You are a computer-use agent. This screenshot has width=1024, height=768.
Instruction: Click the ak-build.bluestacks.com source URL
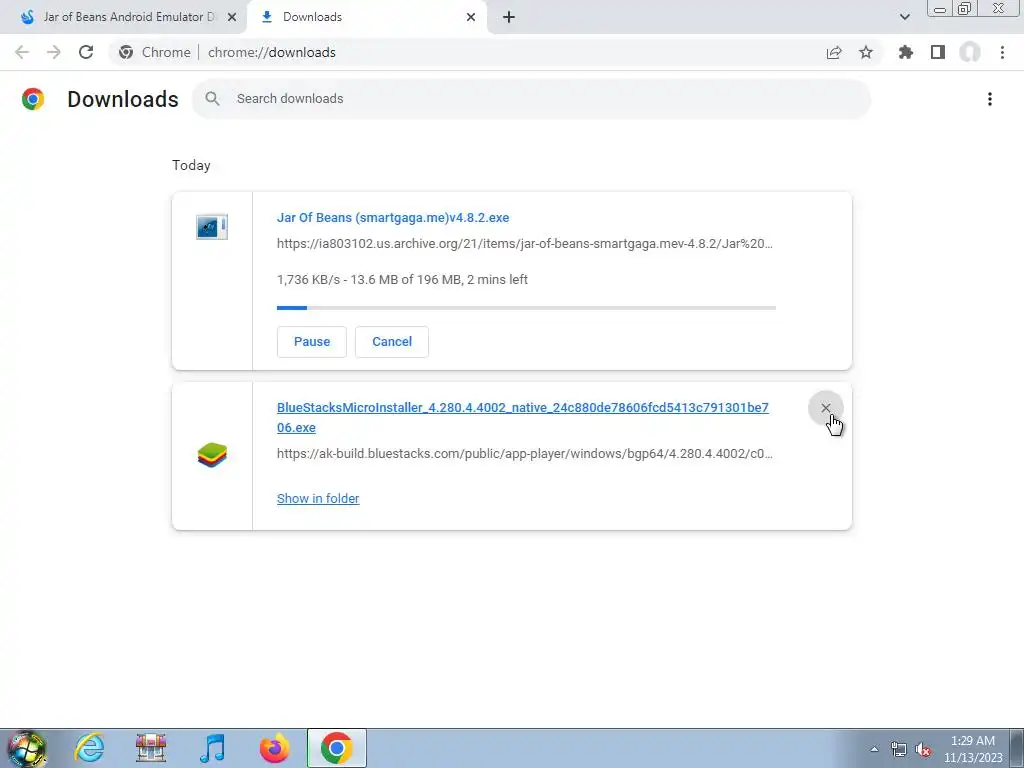(524, 453)
